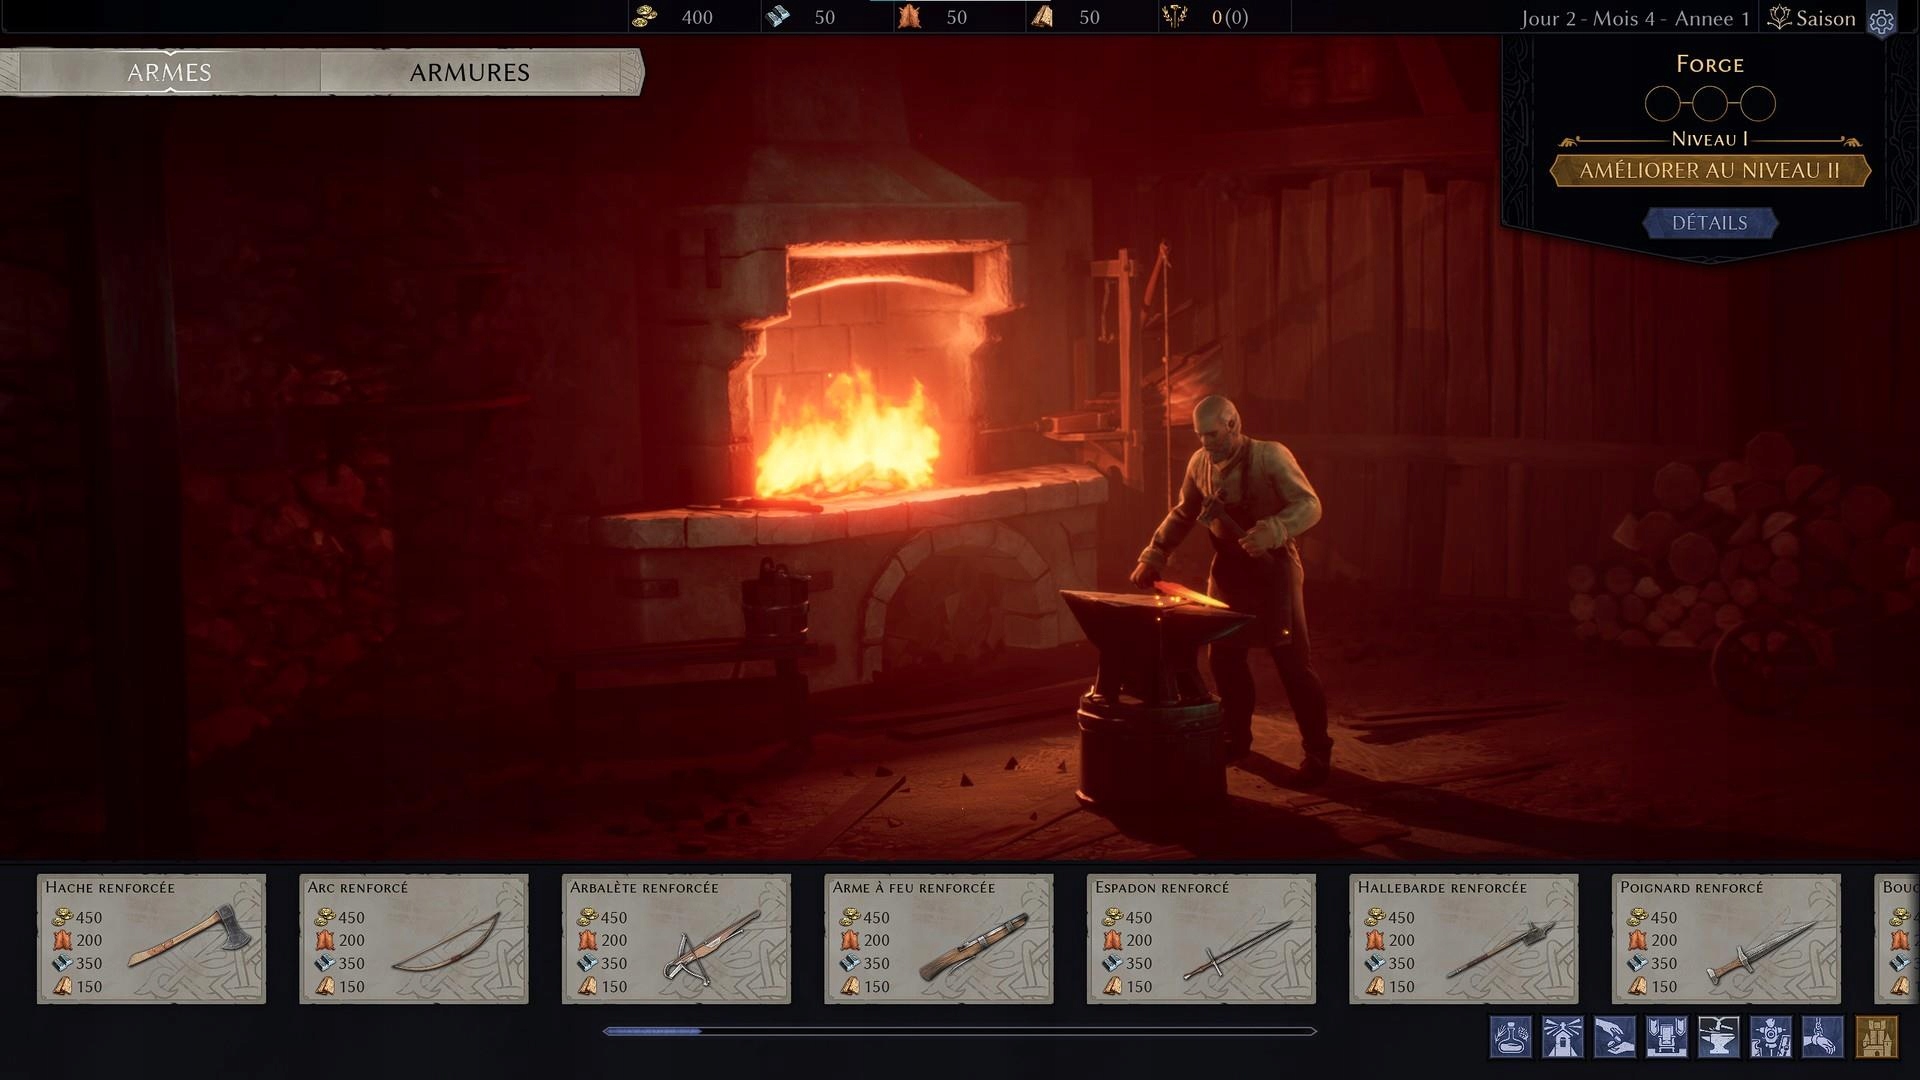Select the anvil forge icon
Screen dimensions: 1920x1080
pos(1718,1037)
